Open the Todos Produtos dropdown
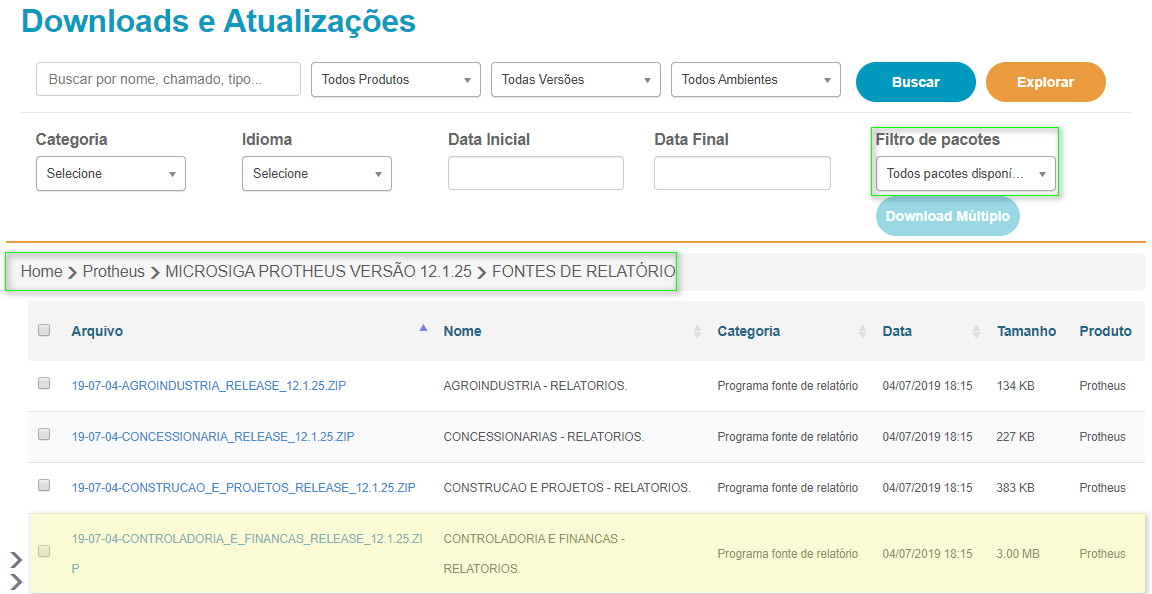 click(x=396, y=79)
